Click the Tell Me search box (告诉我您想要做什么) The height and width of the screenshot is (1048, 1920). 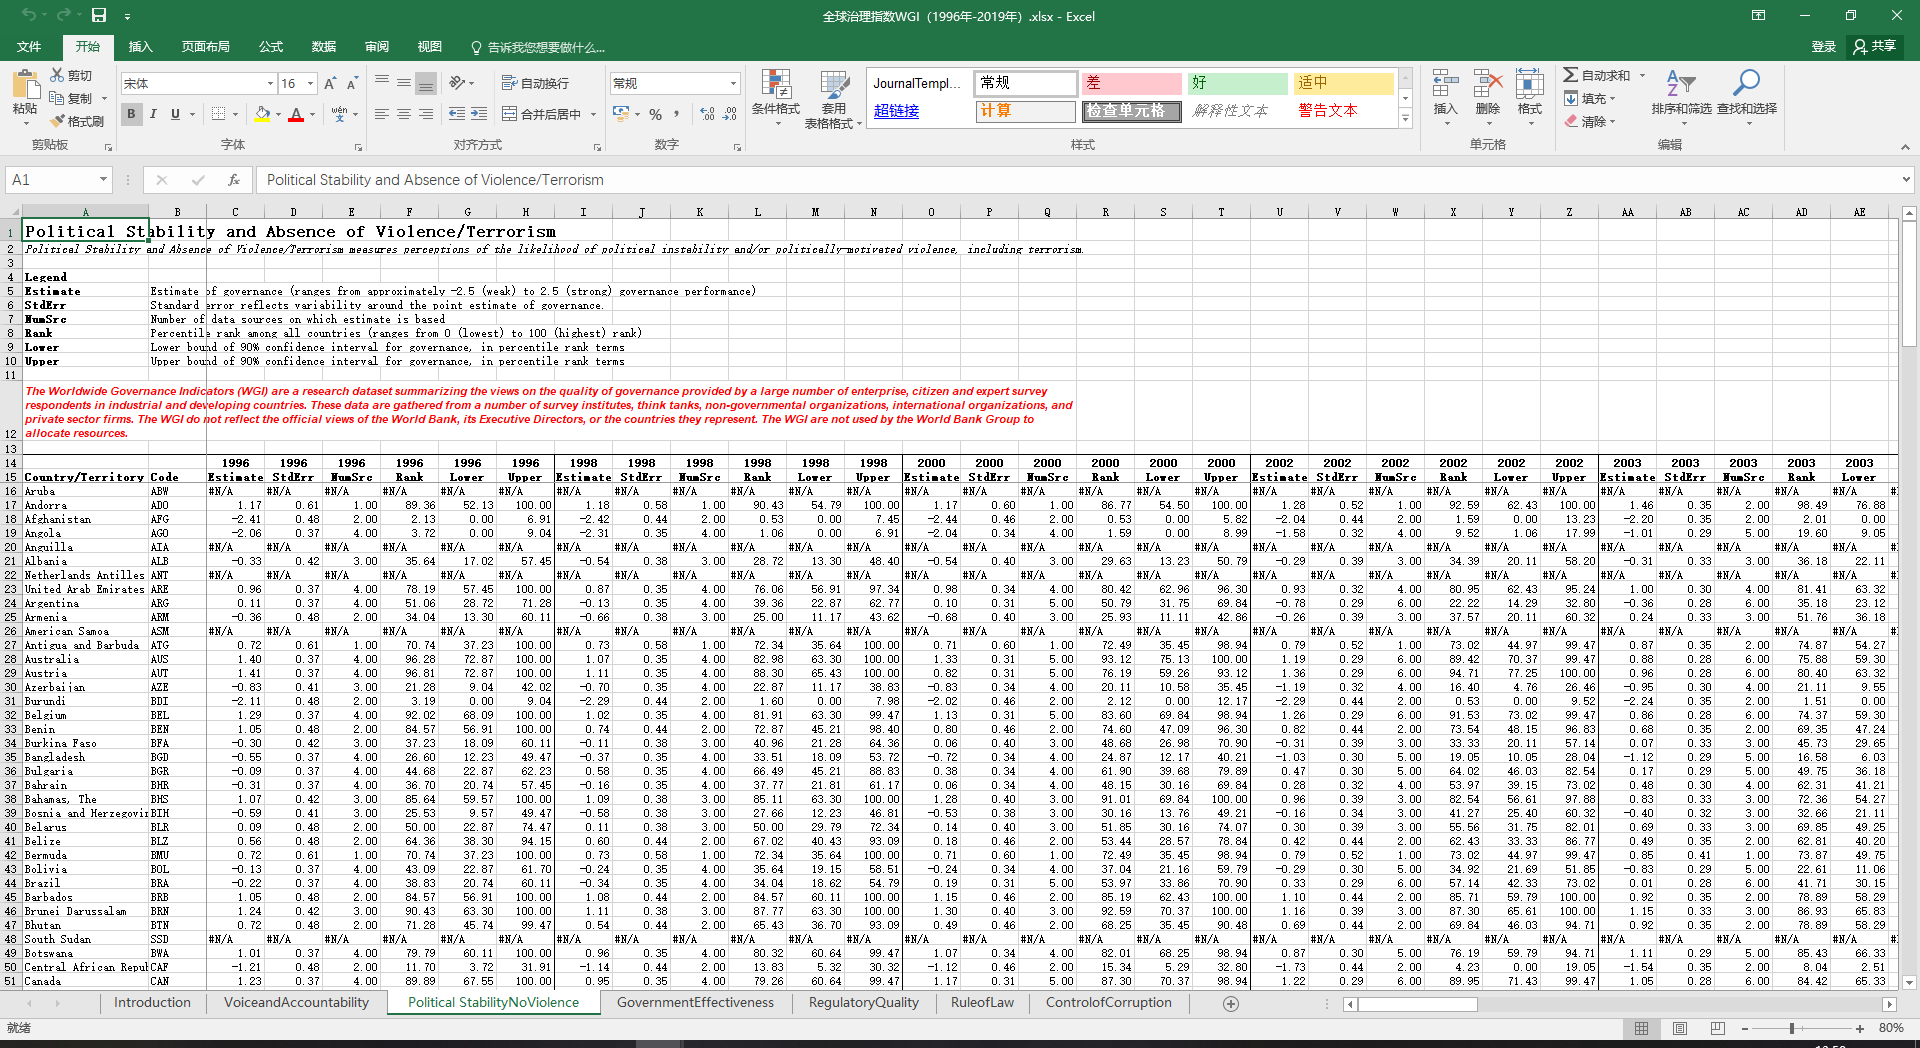click(537, 48)
